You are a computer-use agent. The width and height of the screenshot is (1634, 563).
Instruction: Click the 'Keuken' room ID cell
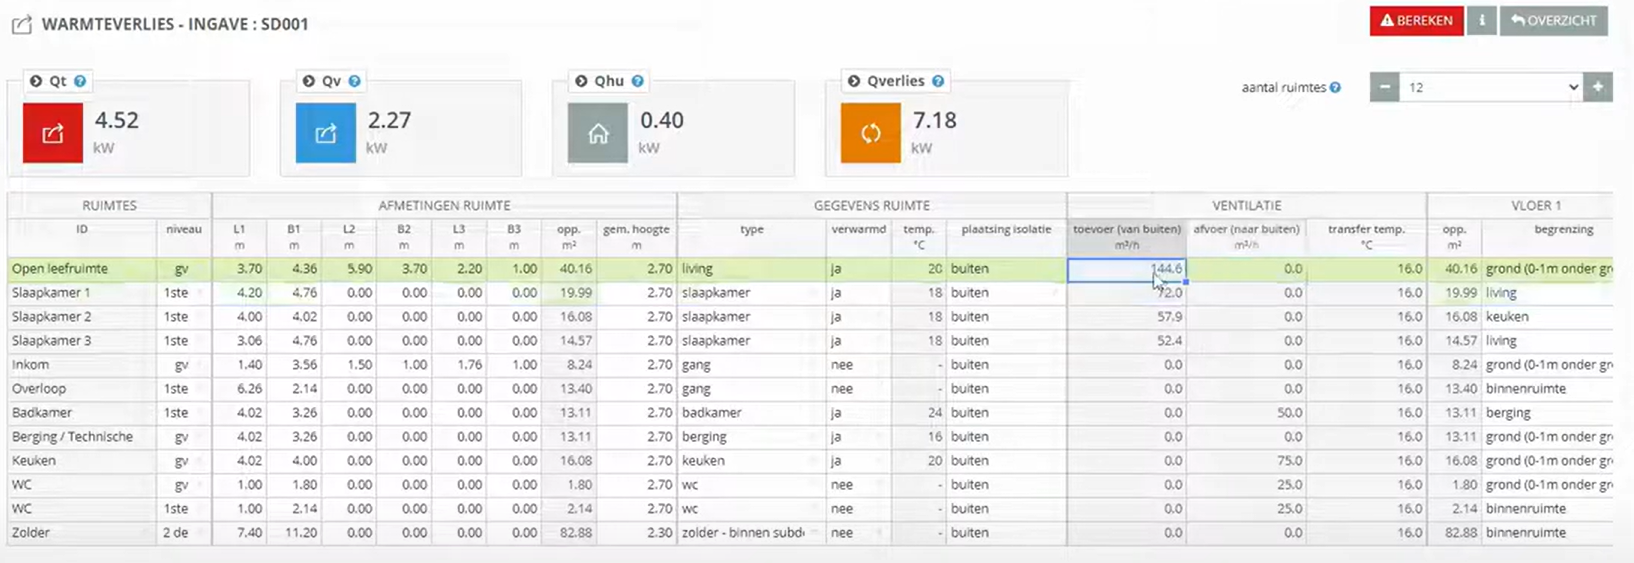(82, 461)
